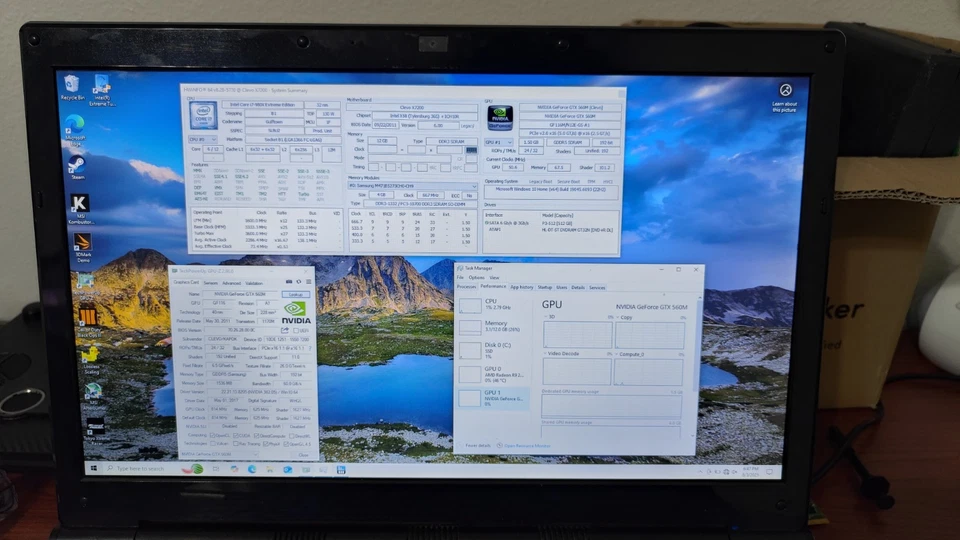Open the memory module Samsung dropdown in HWiNFO
This screenshot has height=540, width=960.
coord(412,186)
